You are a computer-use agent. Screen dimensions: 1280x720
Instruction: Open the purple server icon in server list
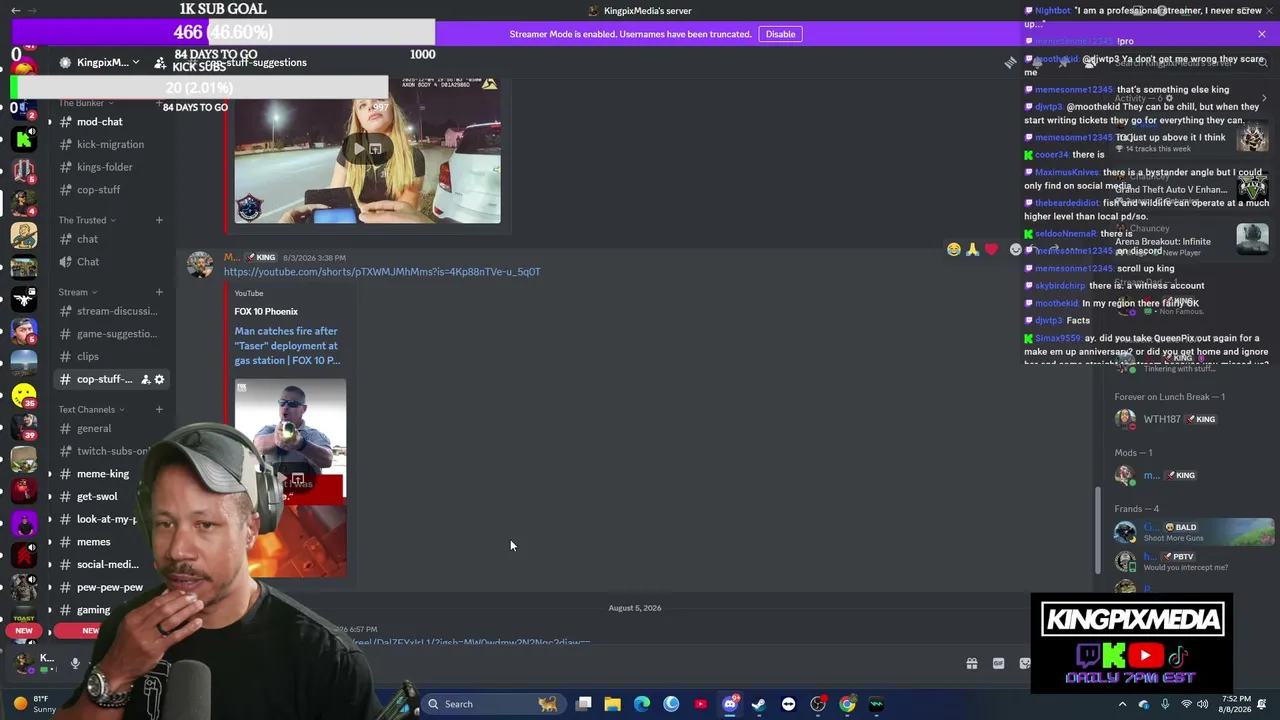coord(24,523)
